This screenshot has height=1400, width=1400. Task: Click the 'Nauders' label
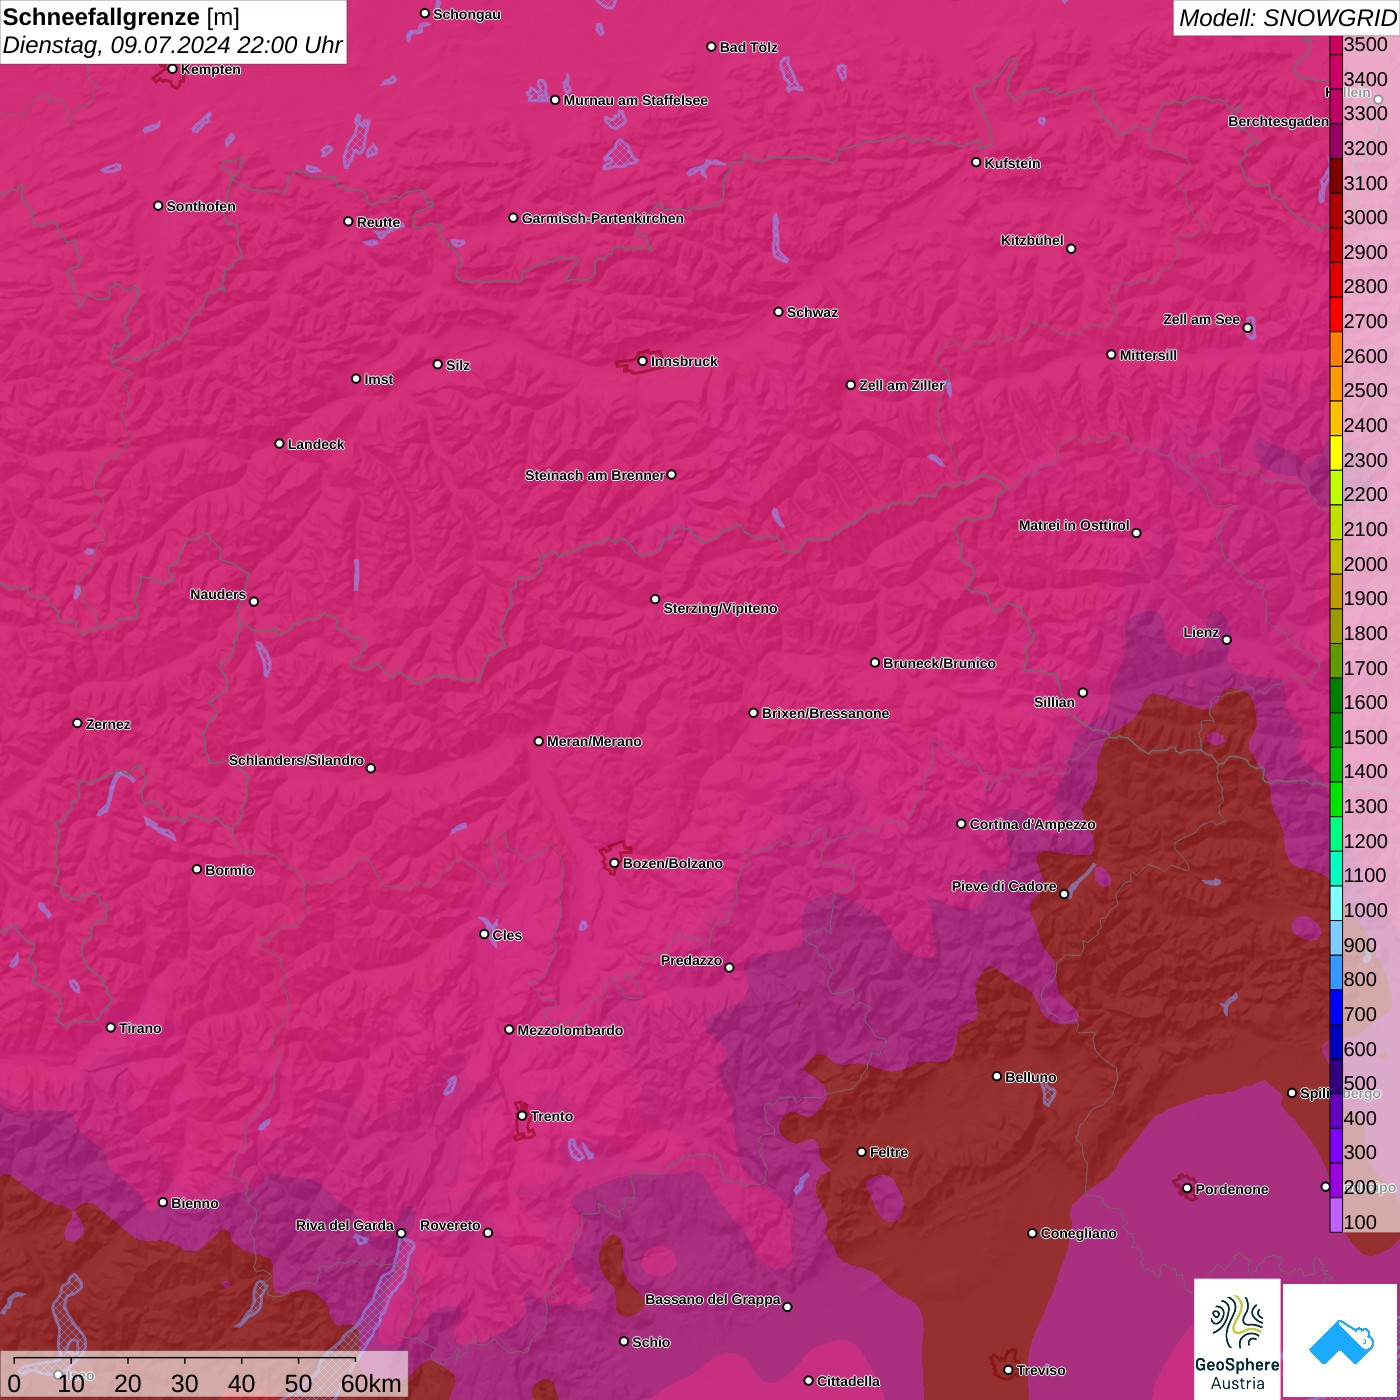pyautogui.click(x=218, y=594)
